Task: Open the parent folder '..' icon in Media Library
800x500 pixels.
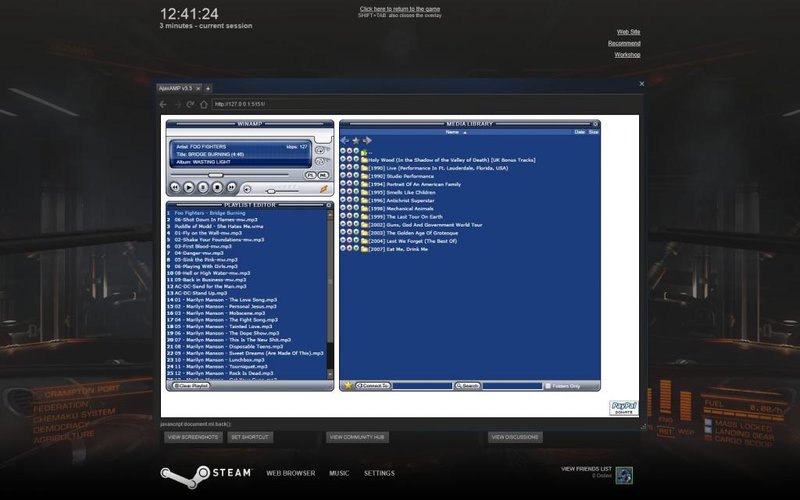Action: pyautogui.click(x=364, y=152)
